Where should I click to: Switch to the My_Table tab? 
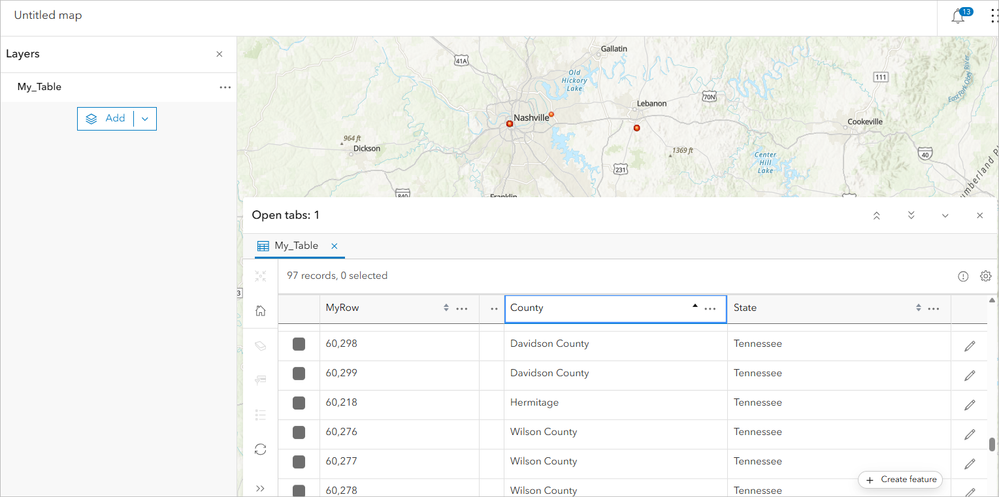click(296, 246)
